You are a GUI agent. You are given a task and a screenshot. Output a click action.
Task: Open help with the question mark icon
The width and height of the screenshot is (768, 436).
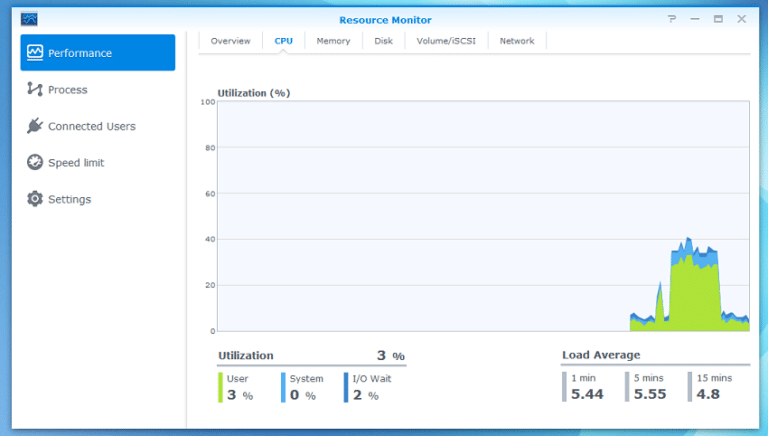(672, 19)
